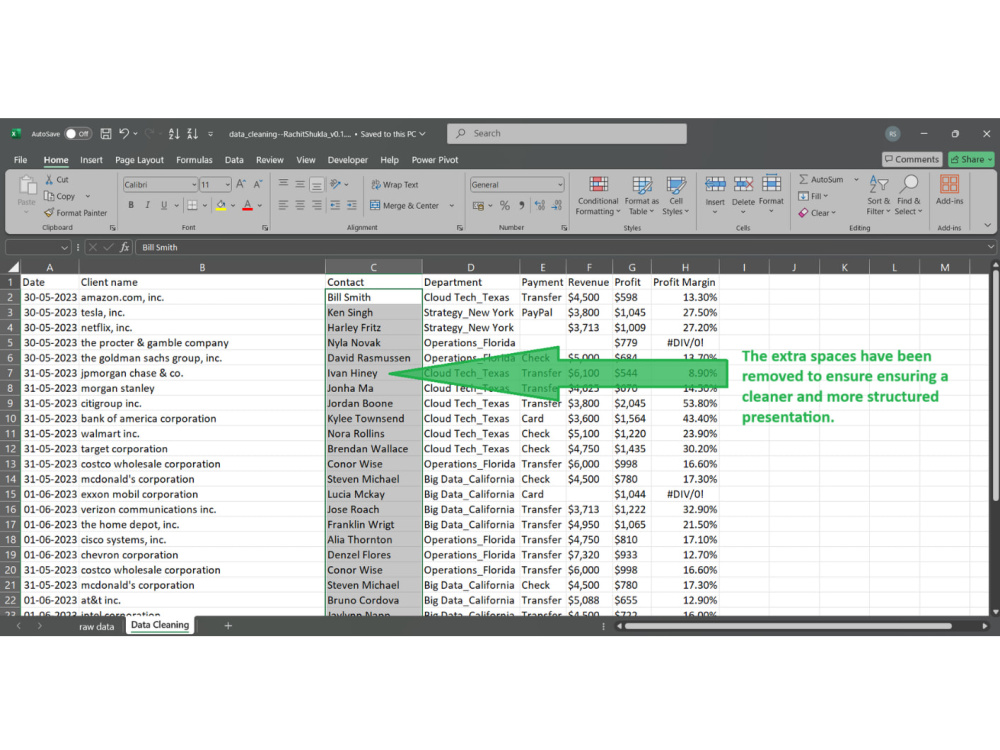Open Conditional Formatting
This screenshot has width=1000, height=750.
click(x=598, y=196)
